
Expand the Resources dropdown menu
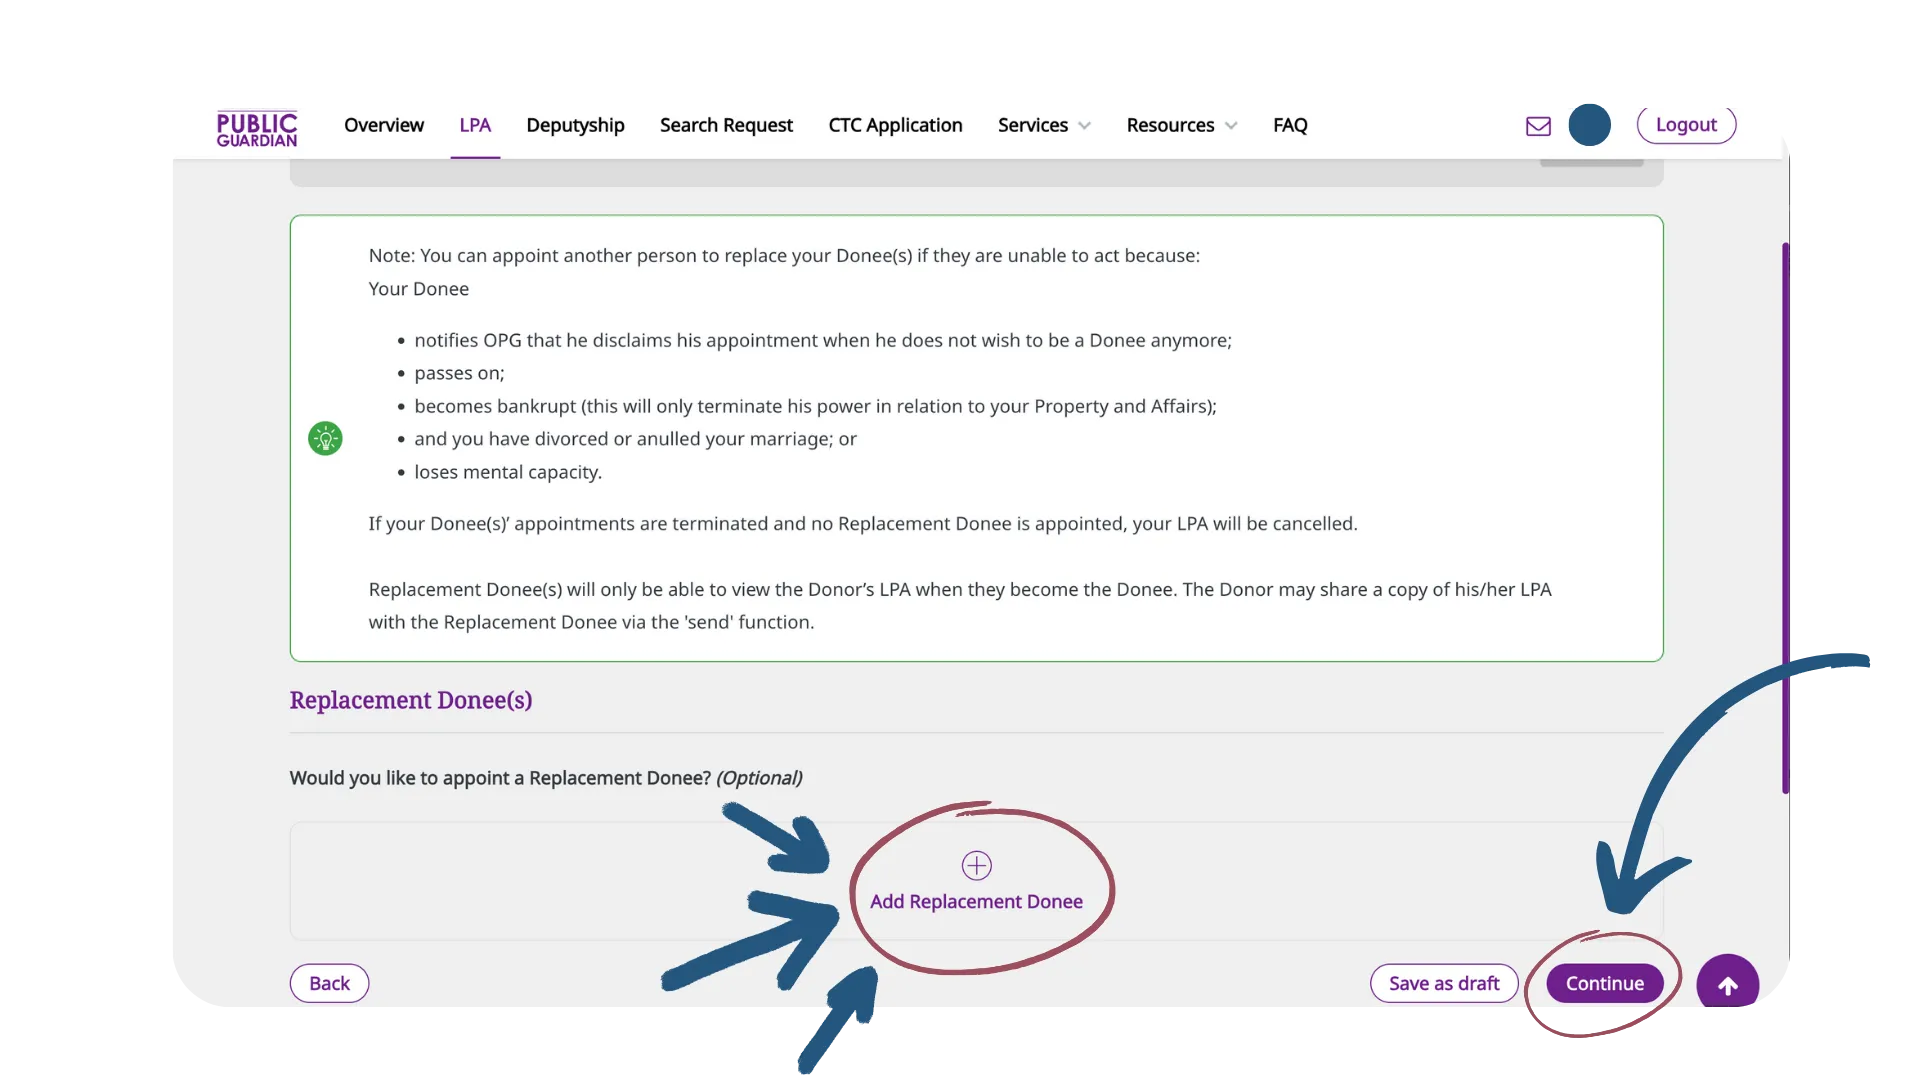click(1180, 124)
